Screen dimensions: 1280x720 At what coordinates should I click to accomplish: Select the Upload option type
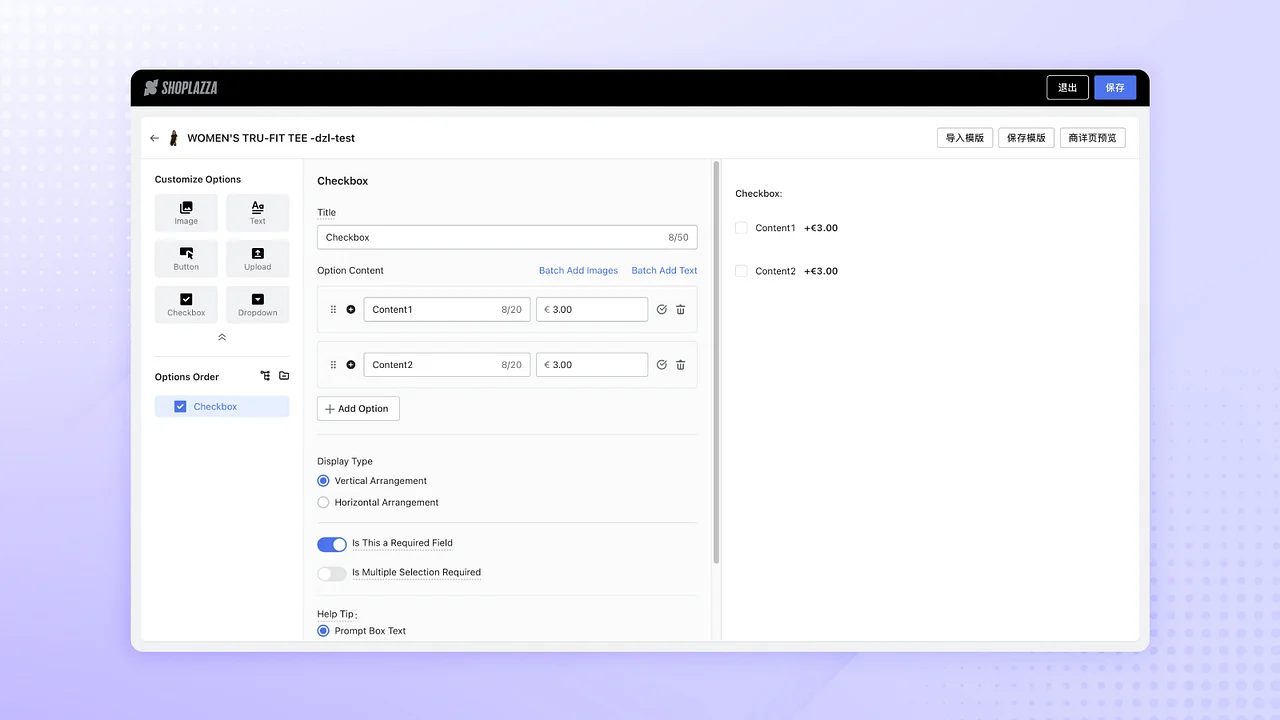pyautogui.click(x=257, y=258)
